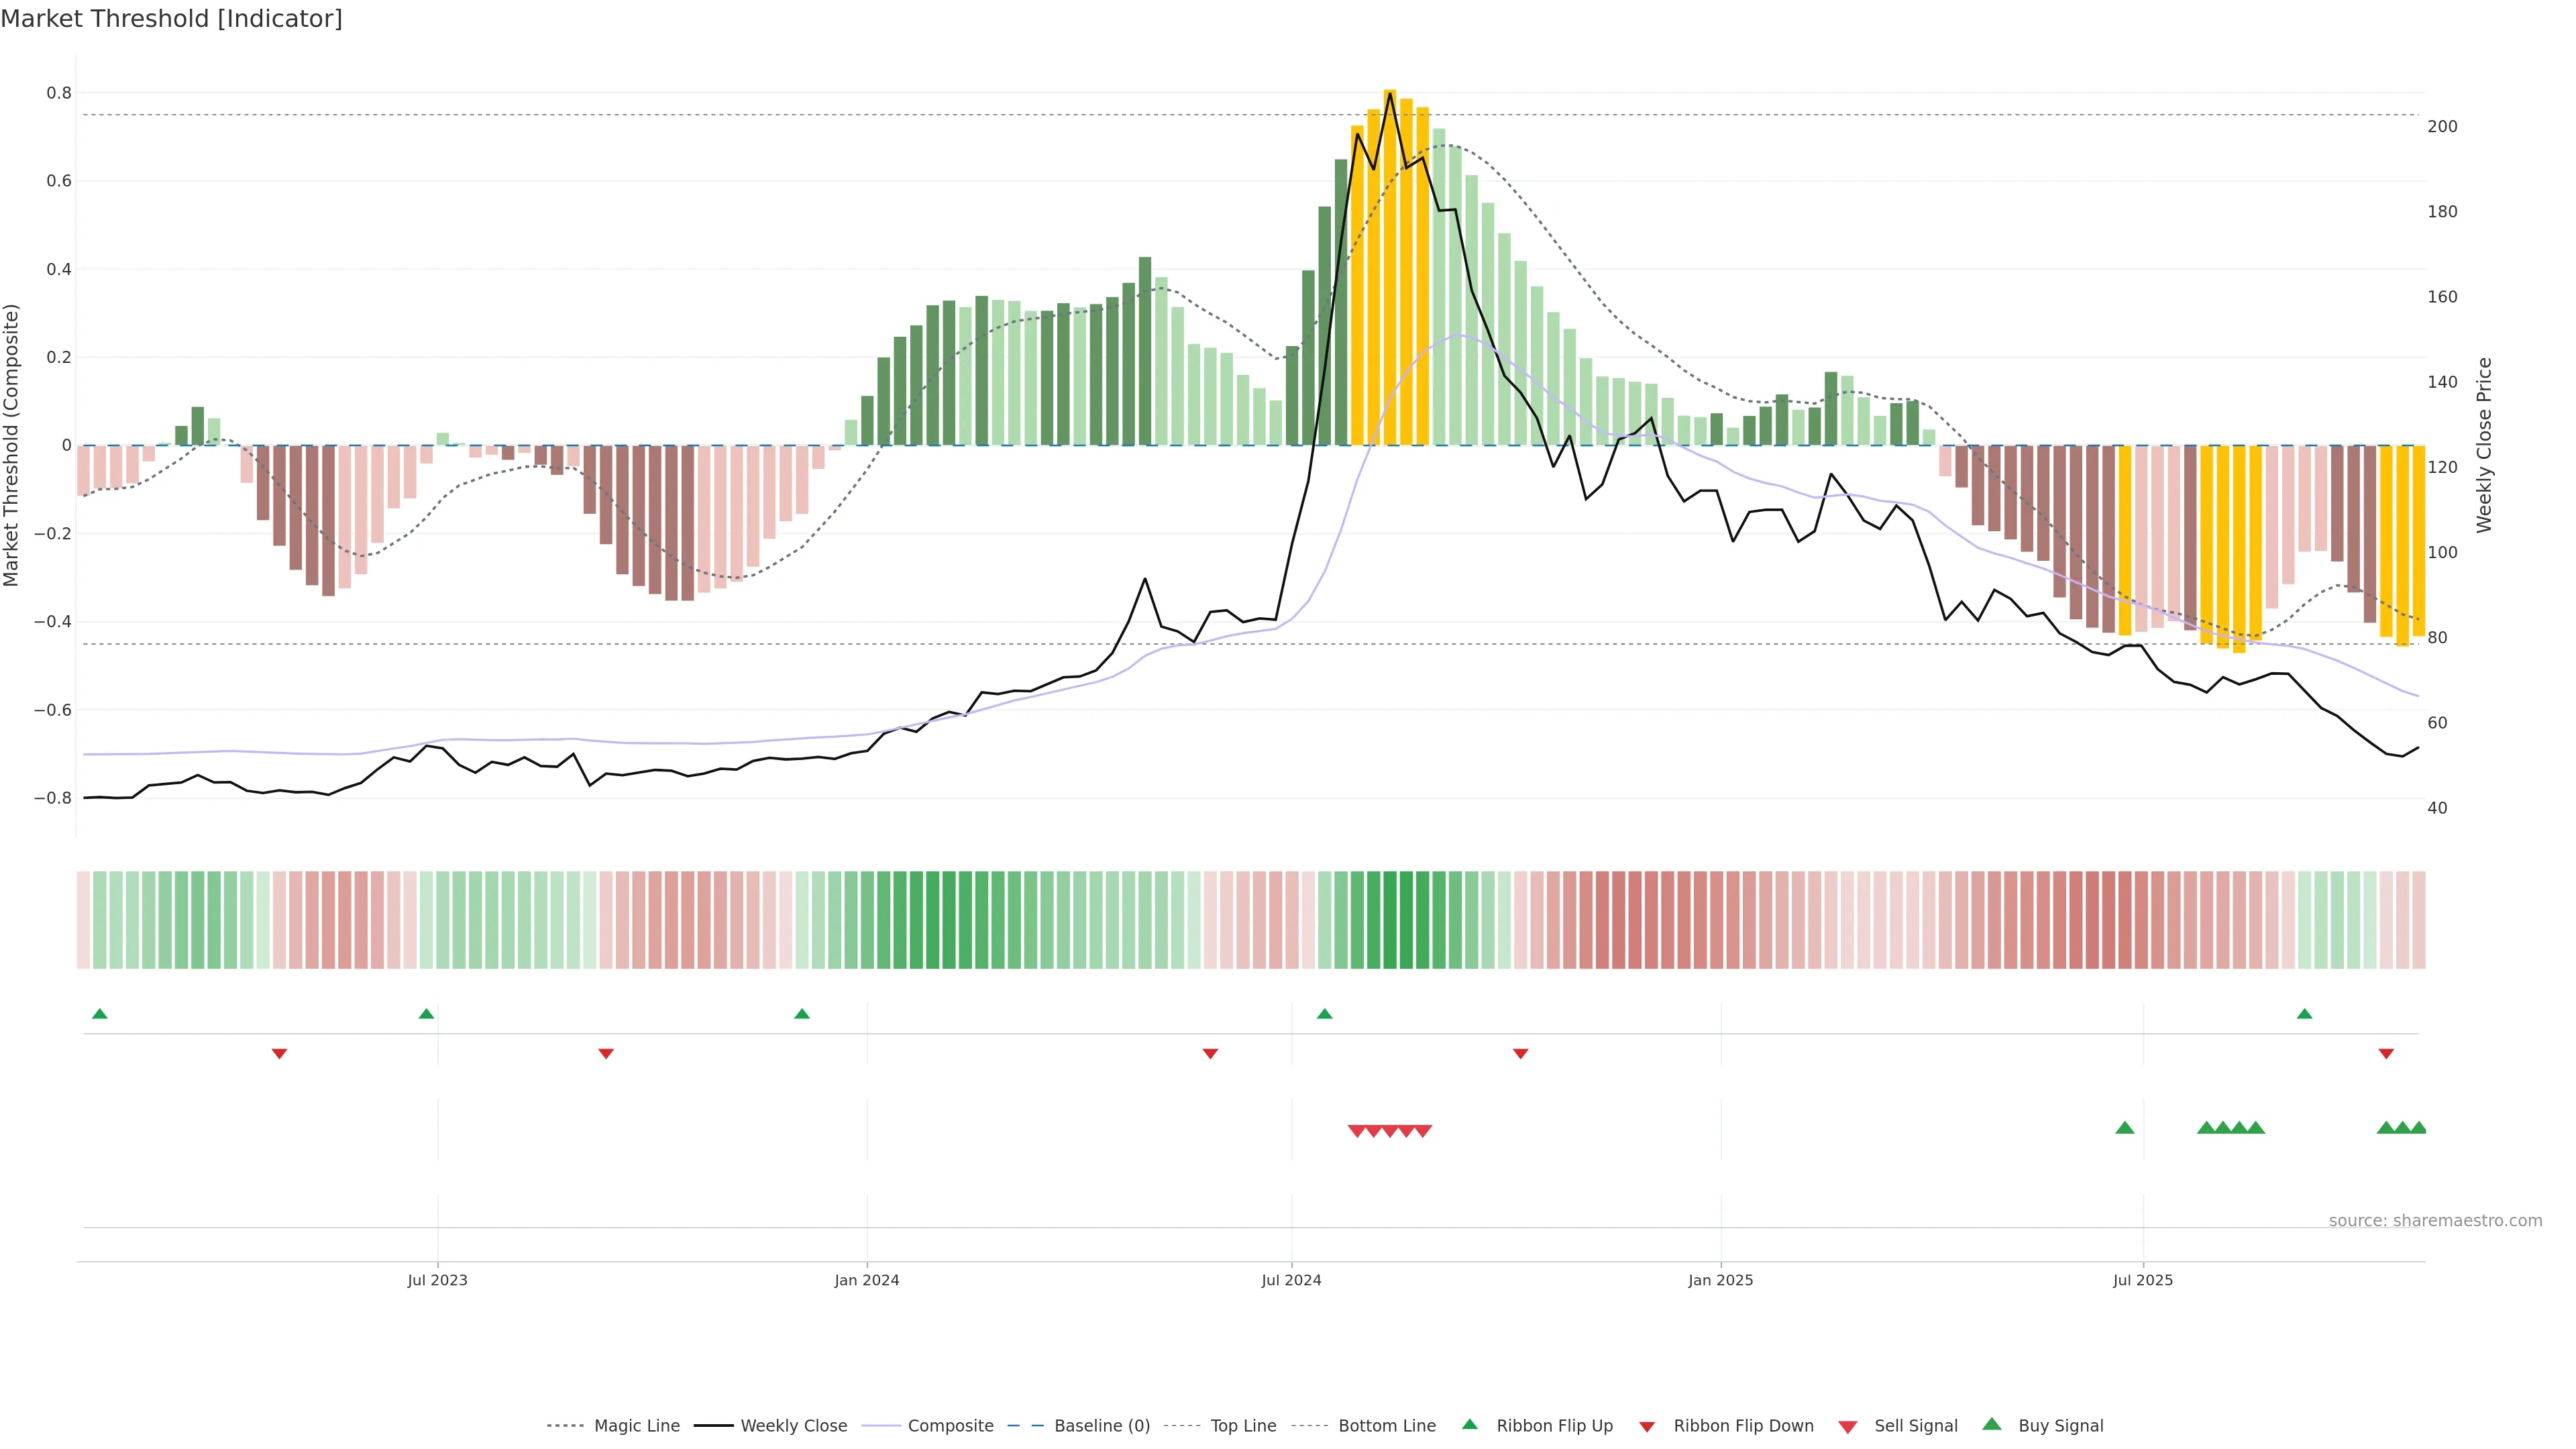2576x1449 pixels.
Task: Click the Market Threshold [Indicator] title
Action: click(x=171, y=19)
